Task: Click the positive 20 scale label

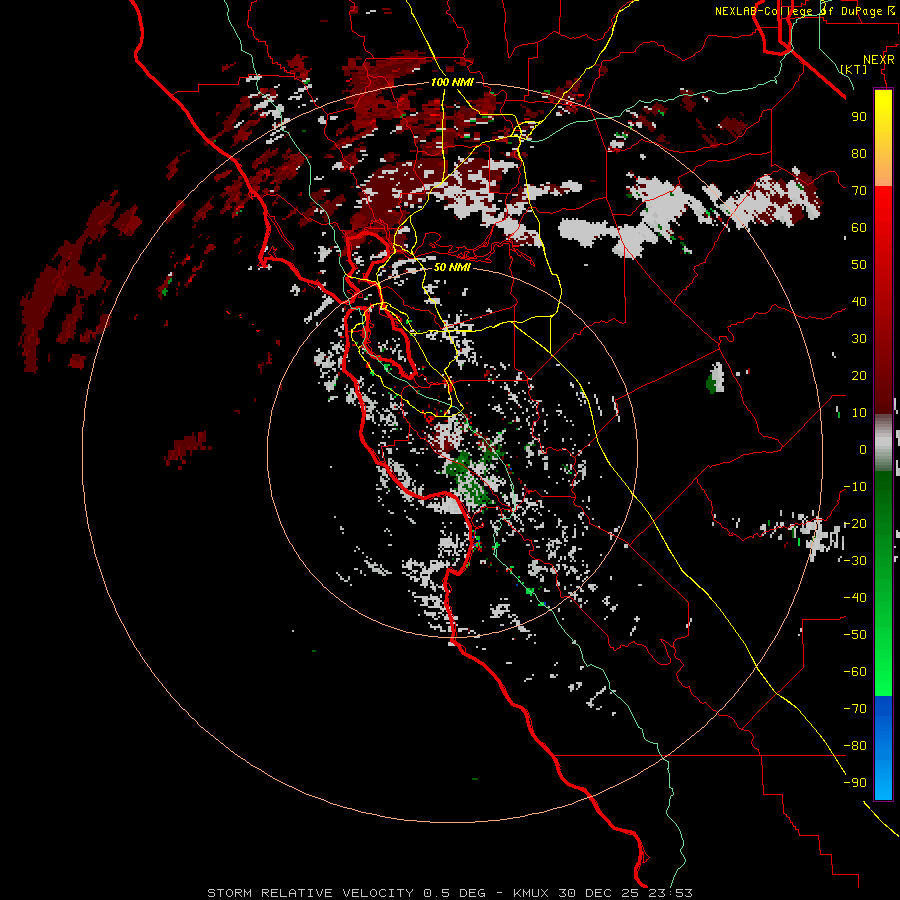Action: pos(859,375)
